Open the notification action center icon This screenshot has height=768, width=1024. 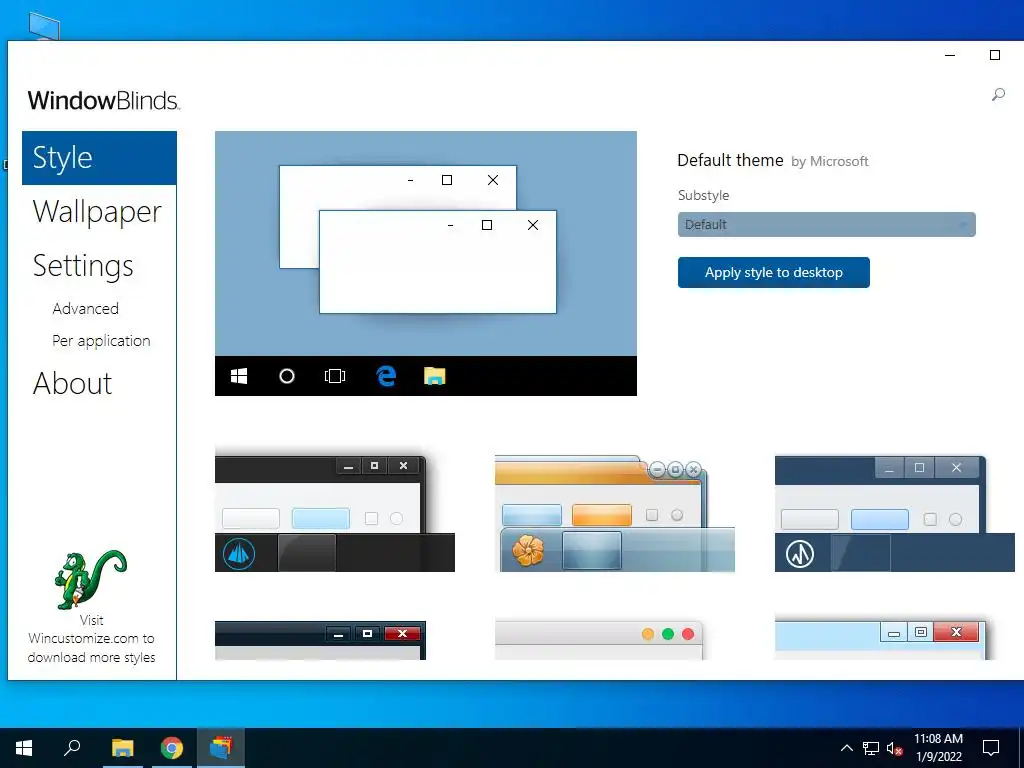(991, 748)
